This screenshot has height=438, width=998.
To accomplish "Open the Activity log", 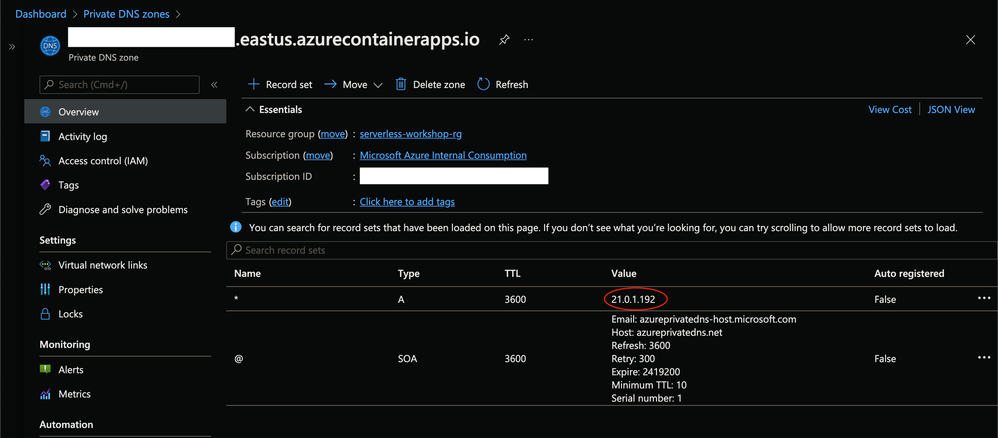I will (83, 136).
